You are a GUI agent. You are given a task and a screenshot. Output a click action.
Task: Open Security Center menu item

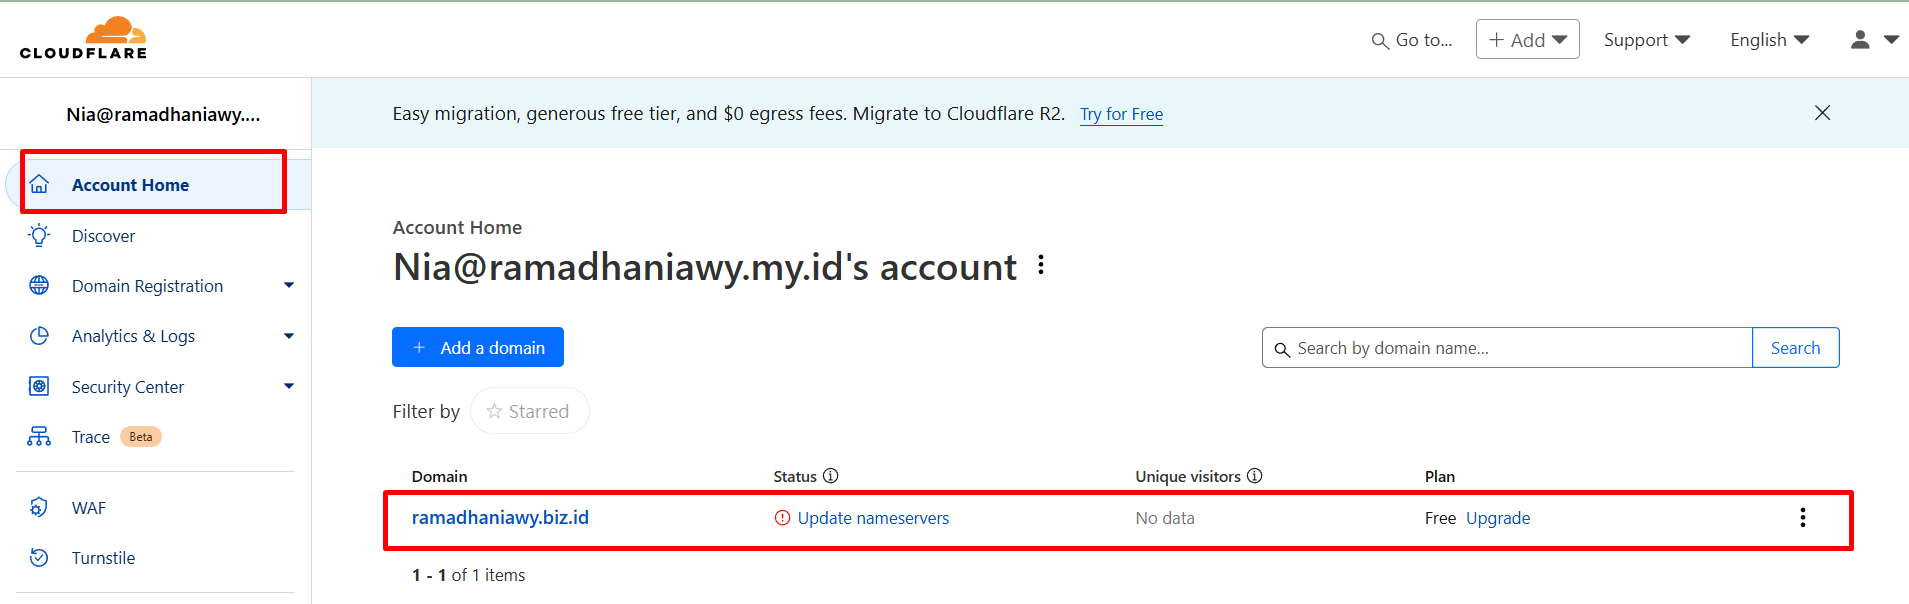(128, 387)
